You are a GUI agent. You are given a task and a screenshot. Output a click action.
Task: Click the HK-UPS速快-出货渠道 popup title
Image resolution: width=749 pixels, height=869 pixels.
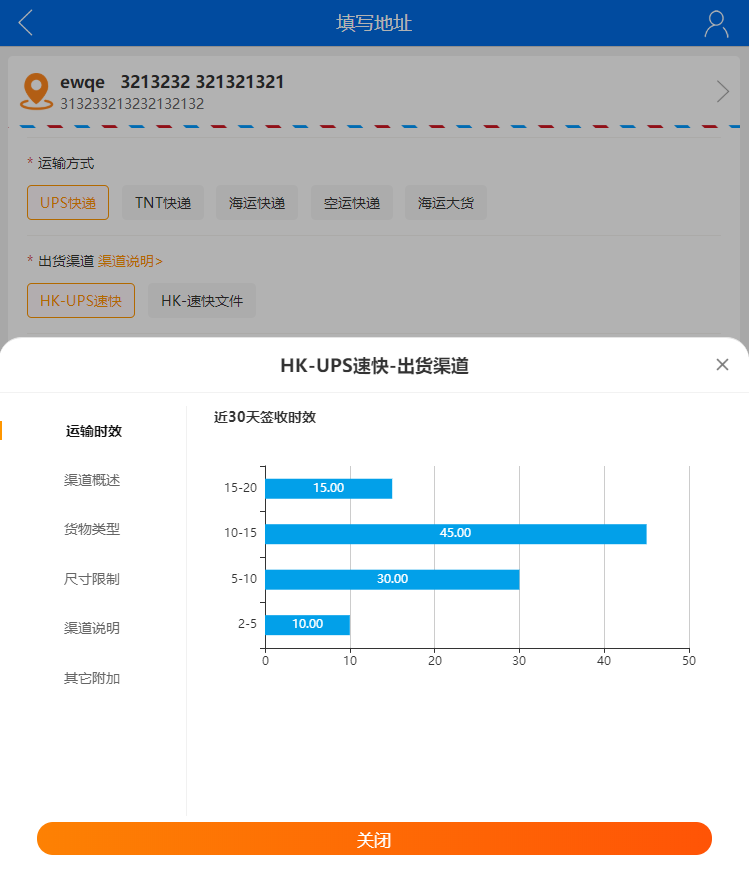375,366
